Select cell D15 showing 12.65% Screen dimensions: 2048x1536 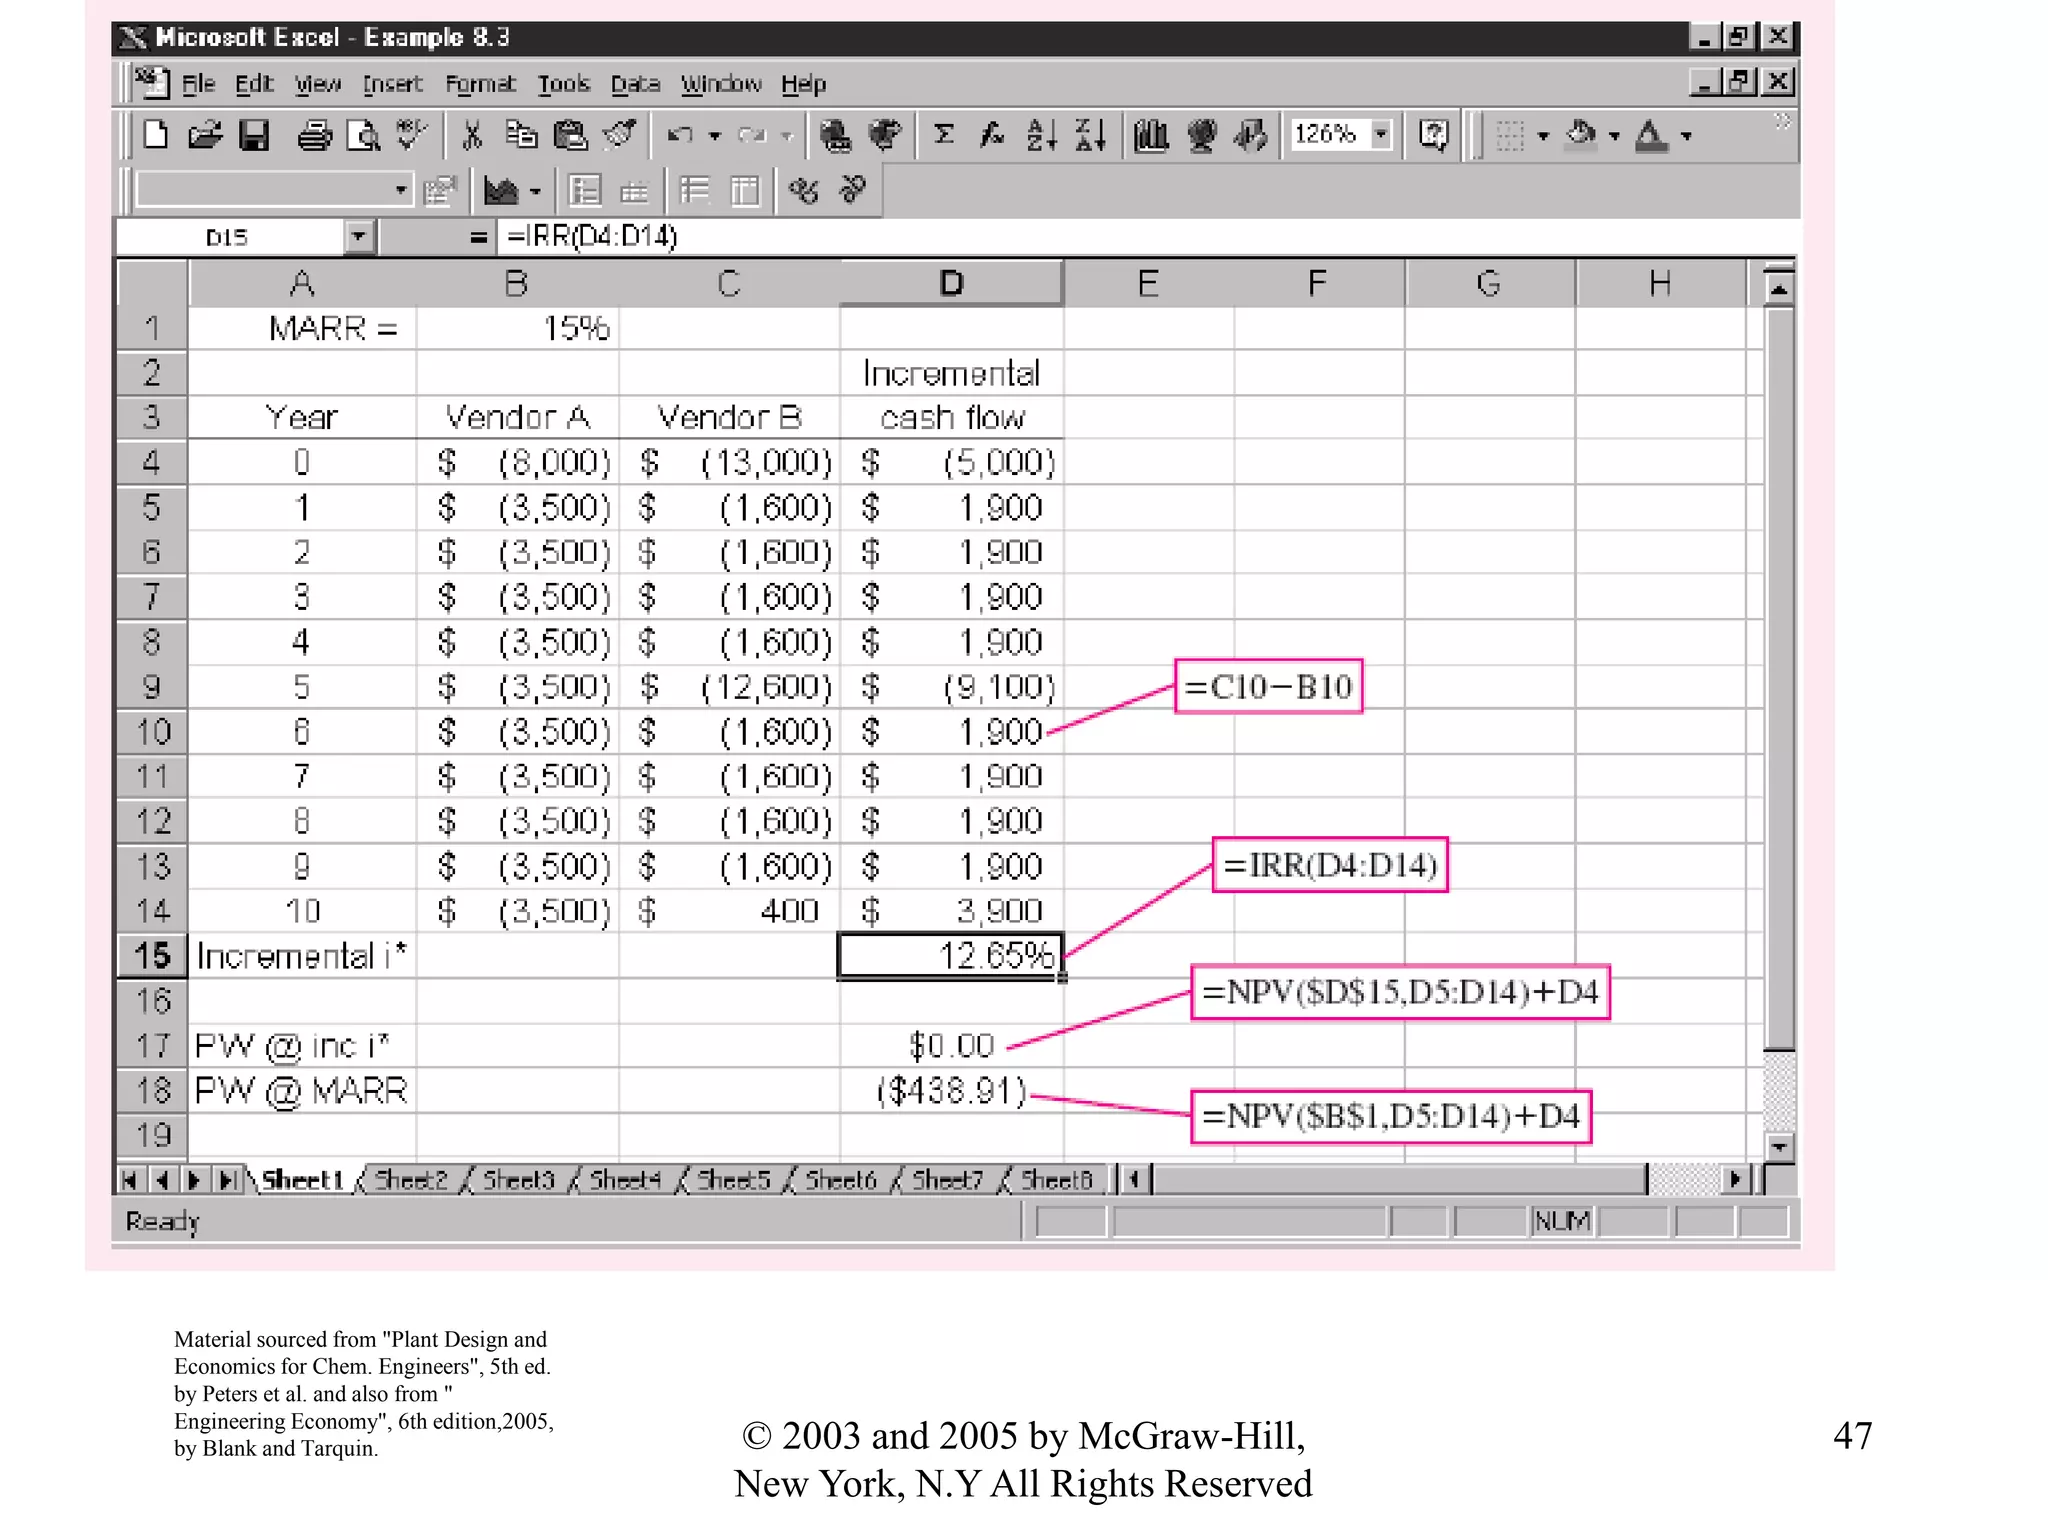(950, 956)
